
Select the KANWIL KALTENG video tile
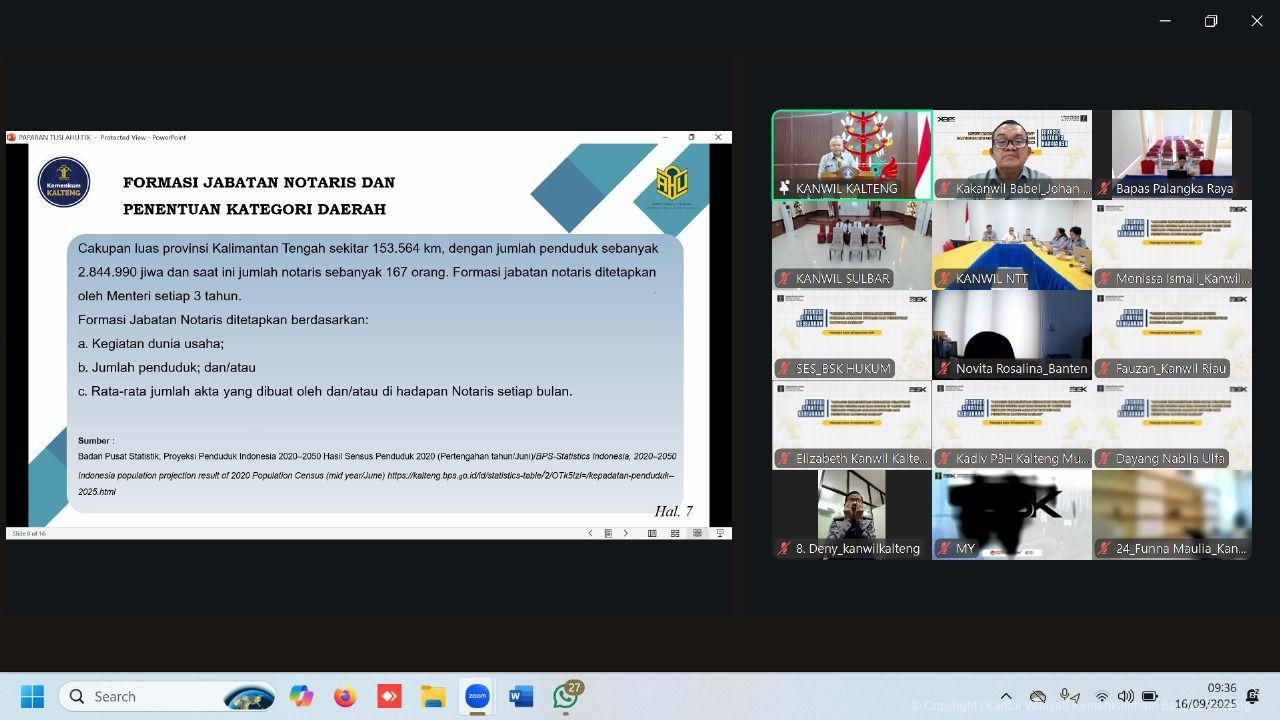[x=852, y=155]
